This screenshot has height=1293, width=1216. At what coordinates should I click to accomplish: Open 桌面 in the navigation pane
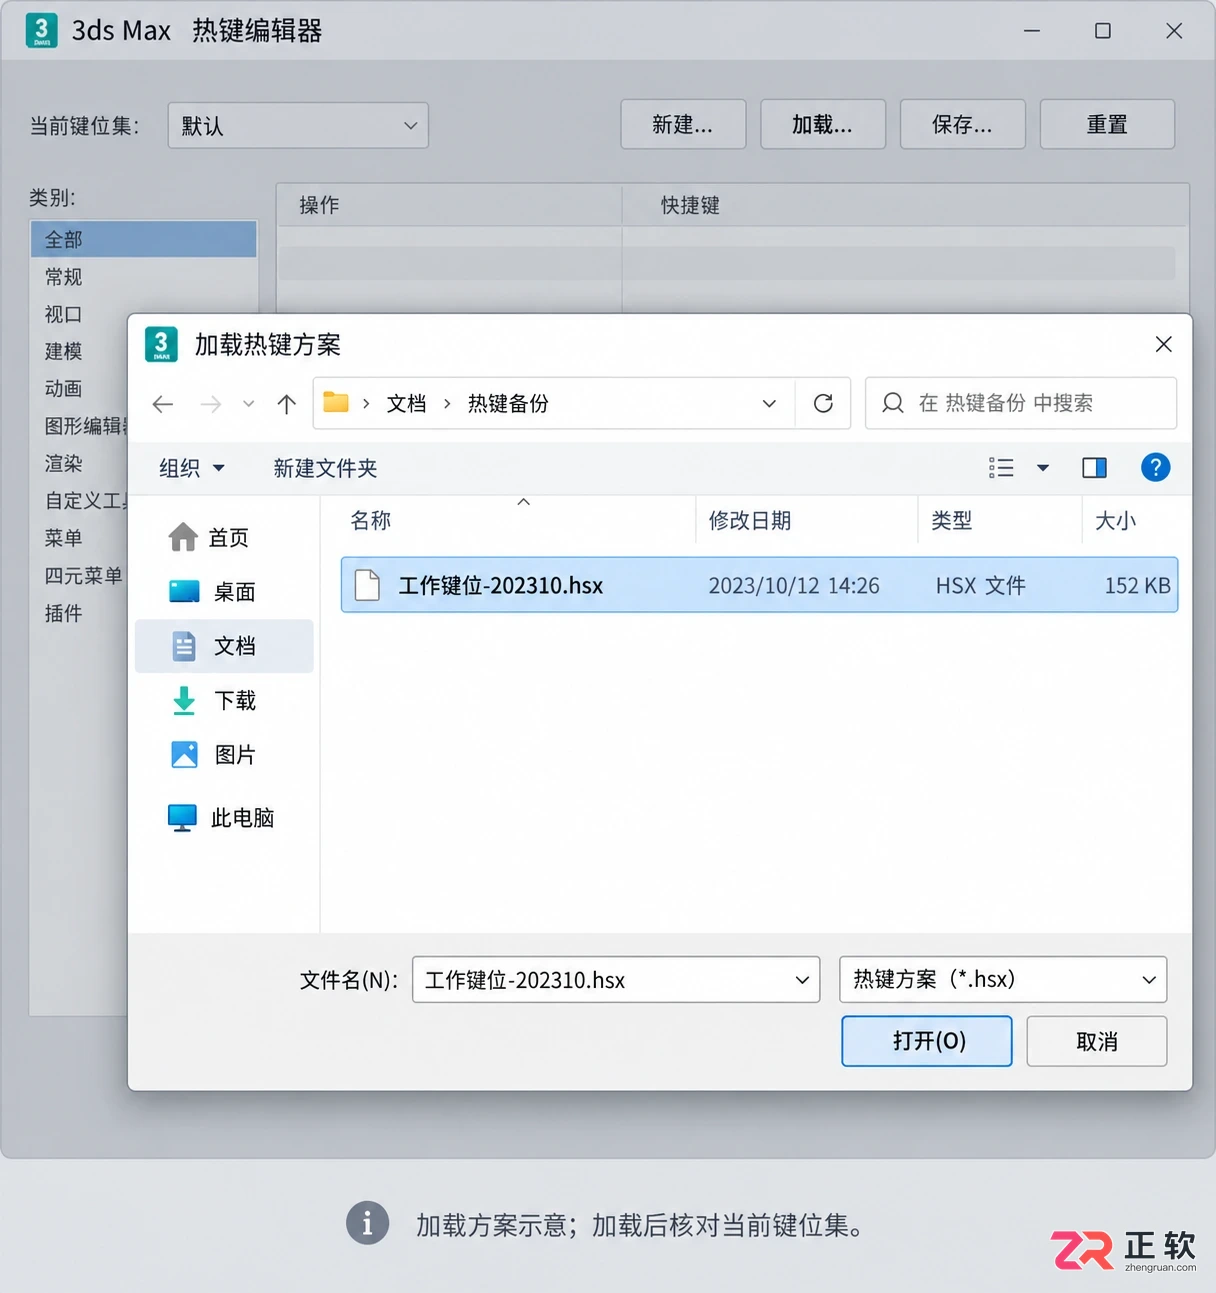tap(224, 591)
